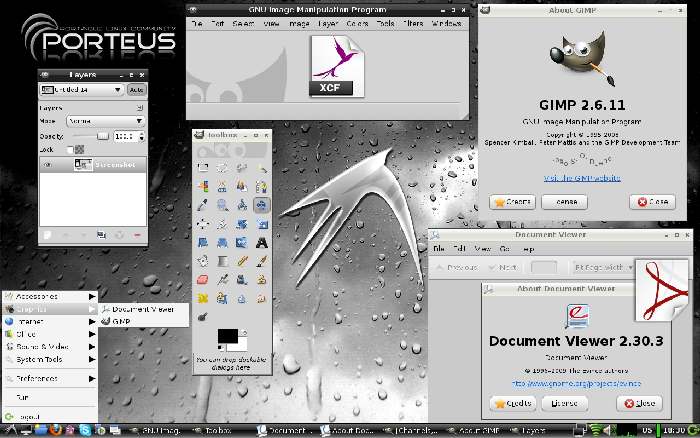Open the image selector dropdown in Layers

pyautogui.click(x=81, y=89)
